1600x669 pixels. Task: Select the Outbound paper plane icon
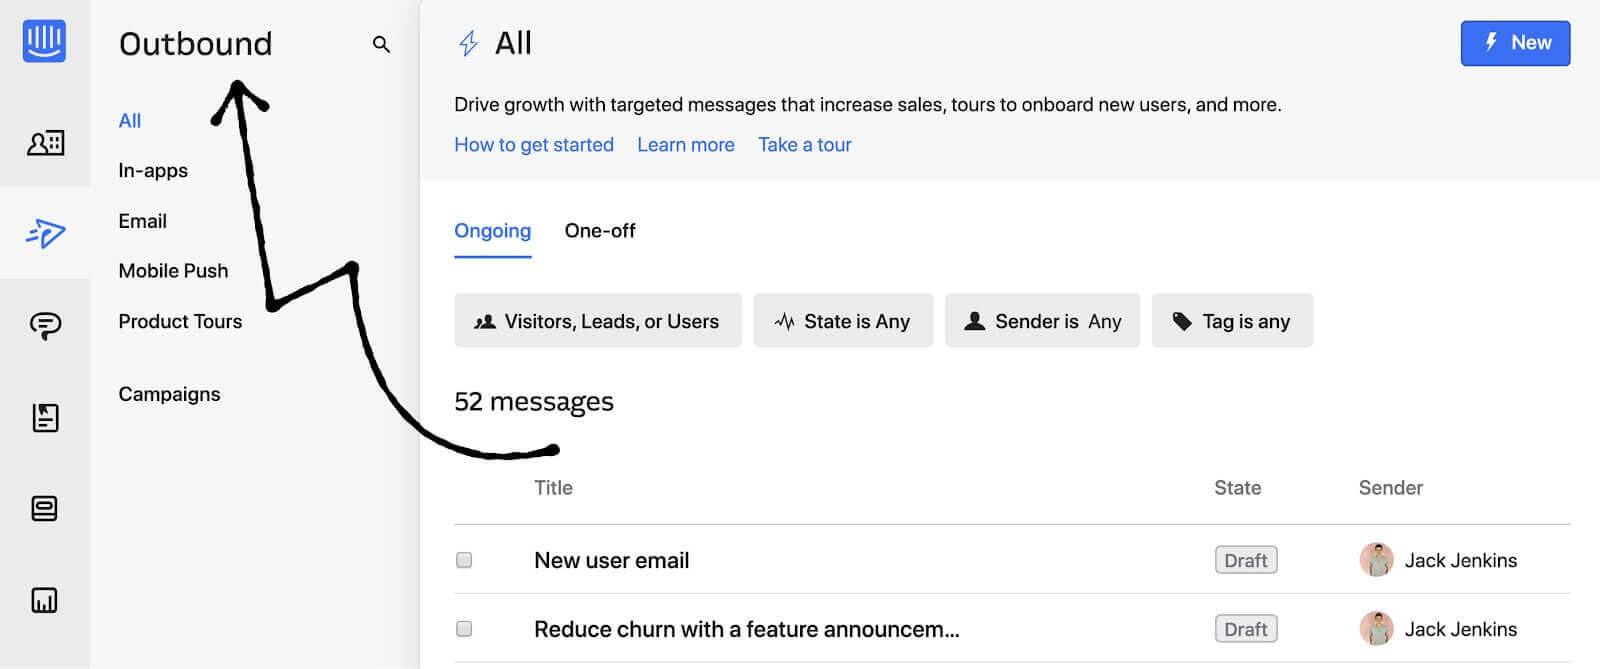45,233
